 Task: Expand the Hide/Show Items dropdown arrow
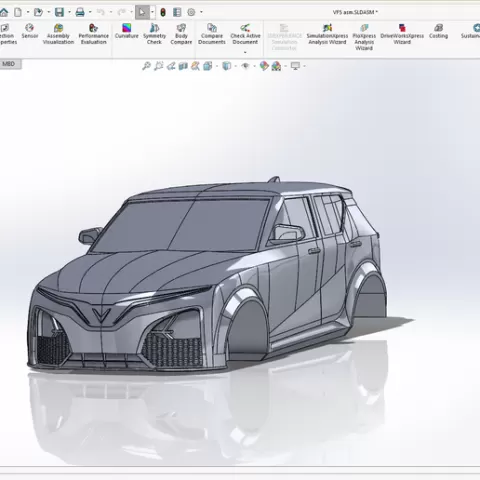(x=255, y=66)
